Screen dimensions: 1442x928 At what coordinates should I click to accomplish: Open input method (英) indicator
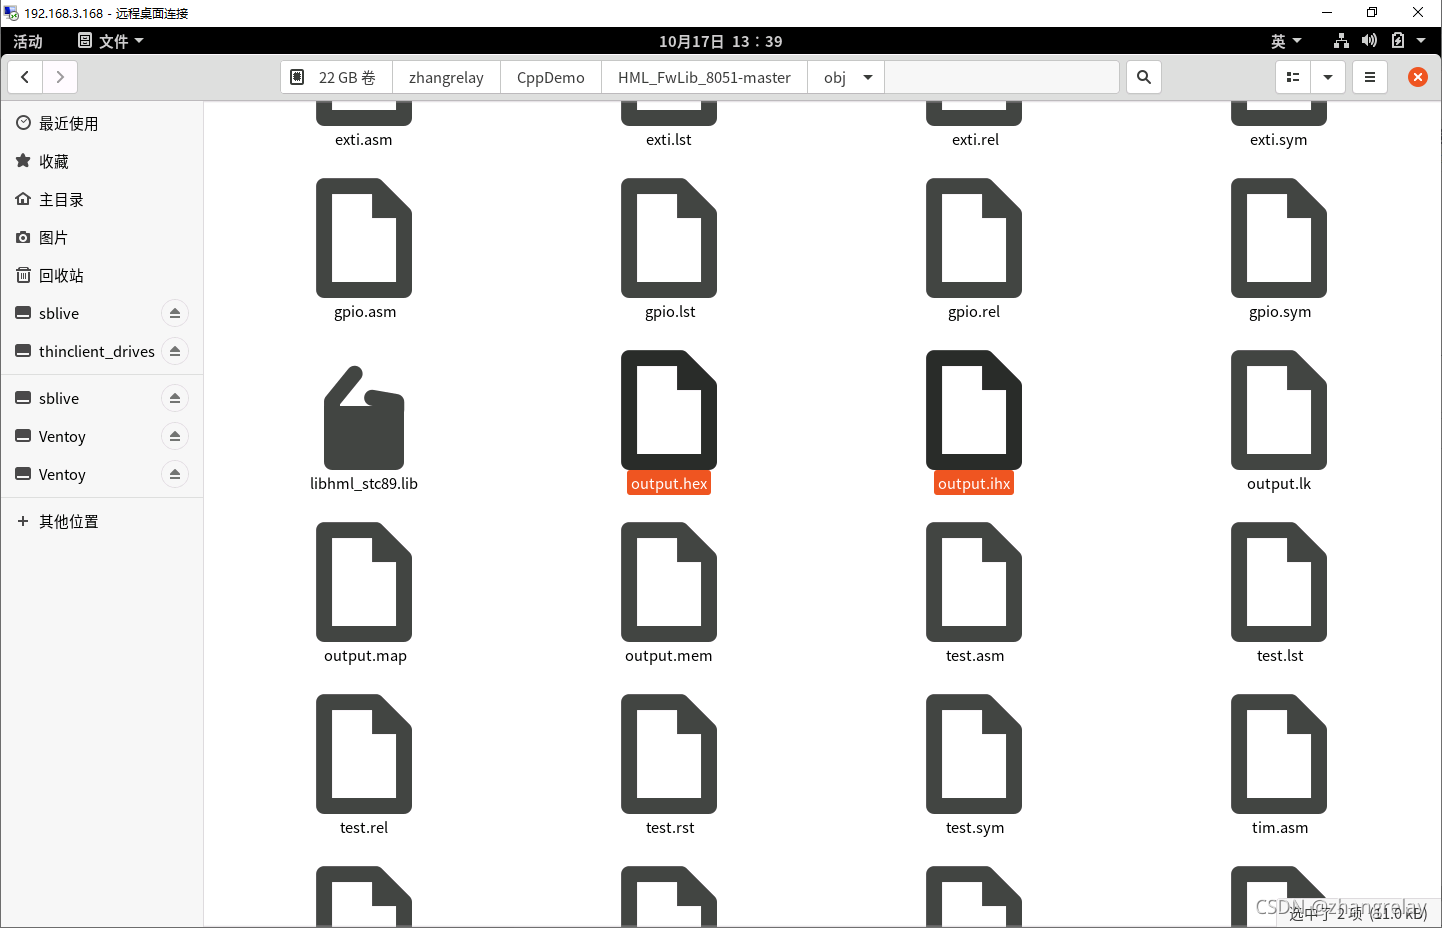point(1286,41)
